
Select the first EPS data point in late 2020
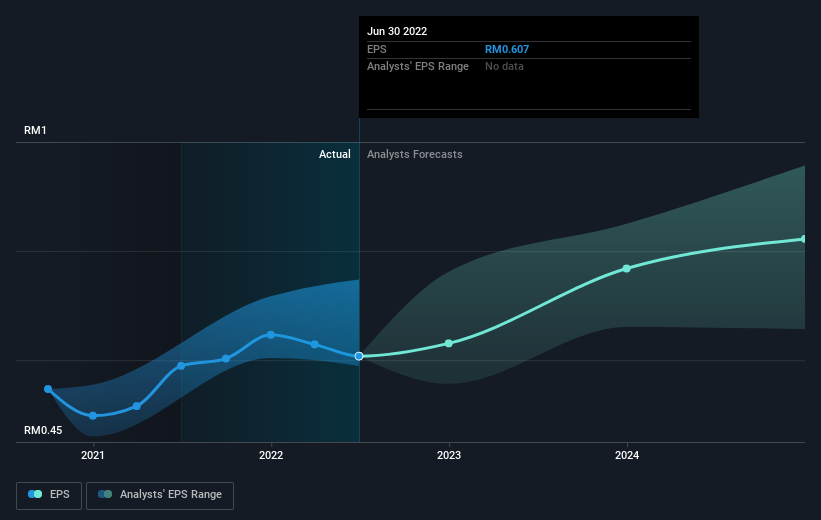[x=48, y=389]
